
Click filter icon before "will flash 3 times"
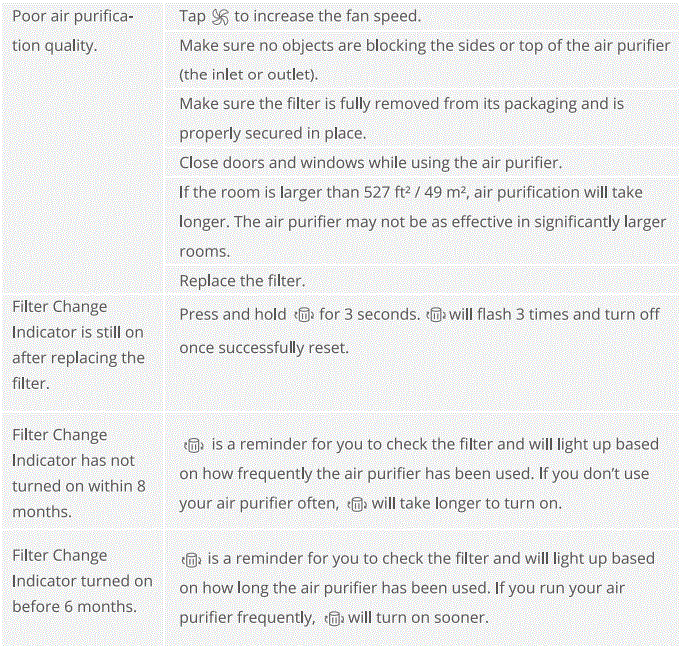click(x=435, y=315)
